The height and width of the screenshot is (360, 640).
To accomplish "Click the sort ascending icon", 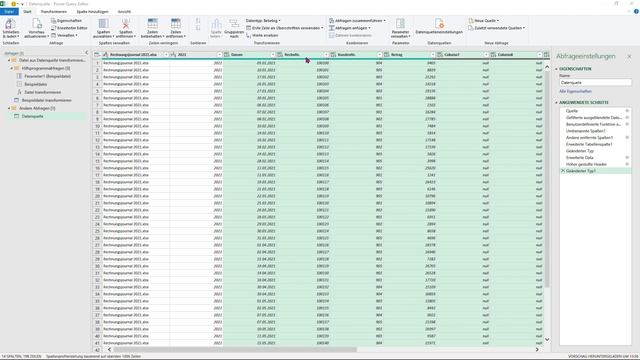I will click(x=198, y=20).
